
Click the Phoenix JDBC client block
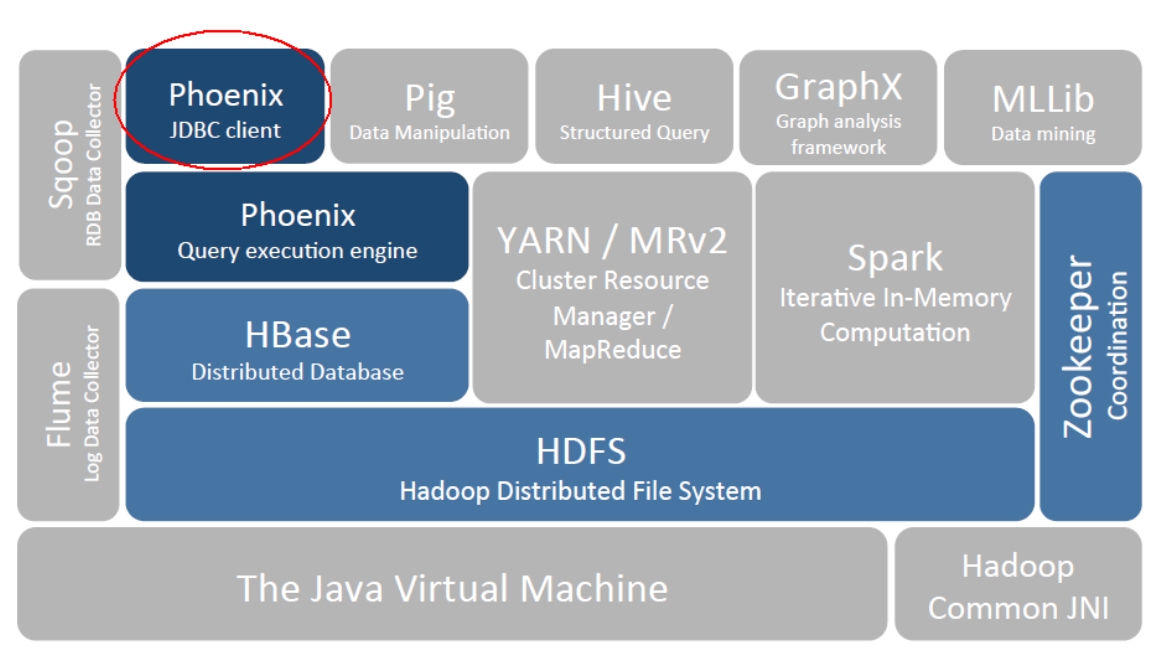[x=225, y=108]
